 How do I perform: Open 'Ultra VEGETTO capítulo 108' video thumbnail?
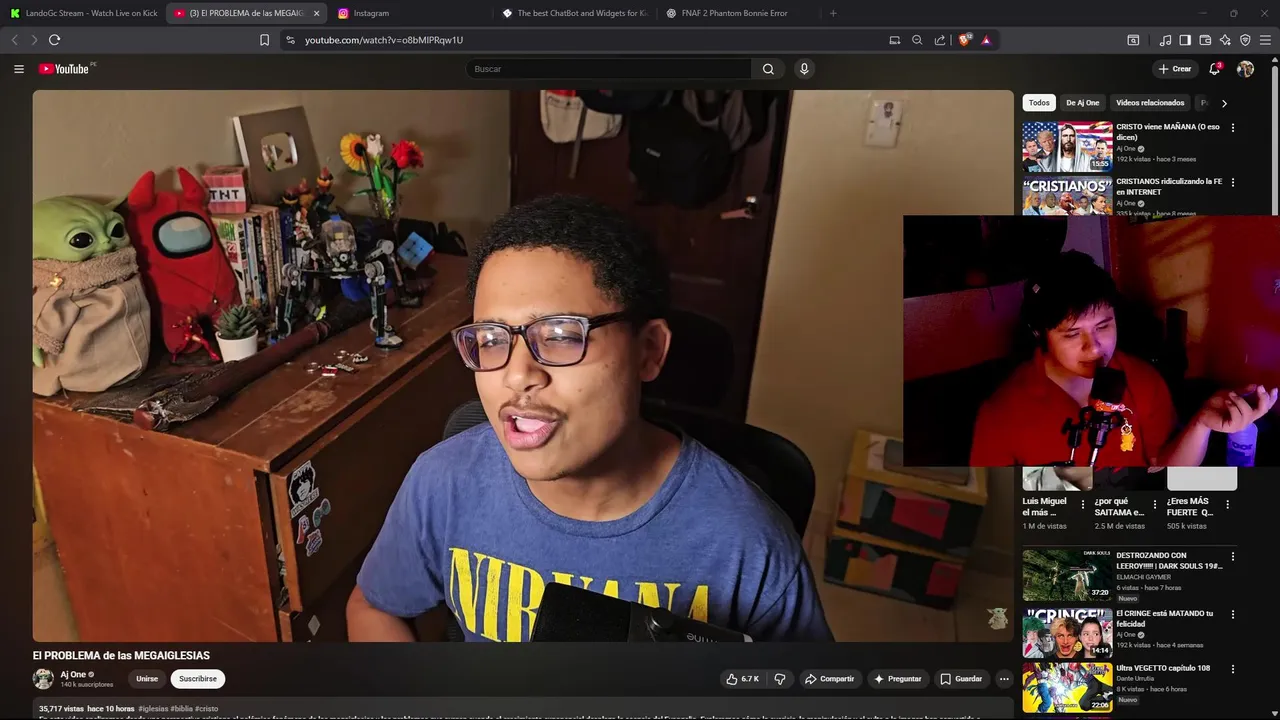pos(1067,687)
